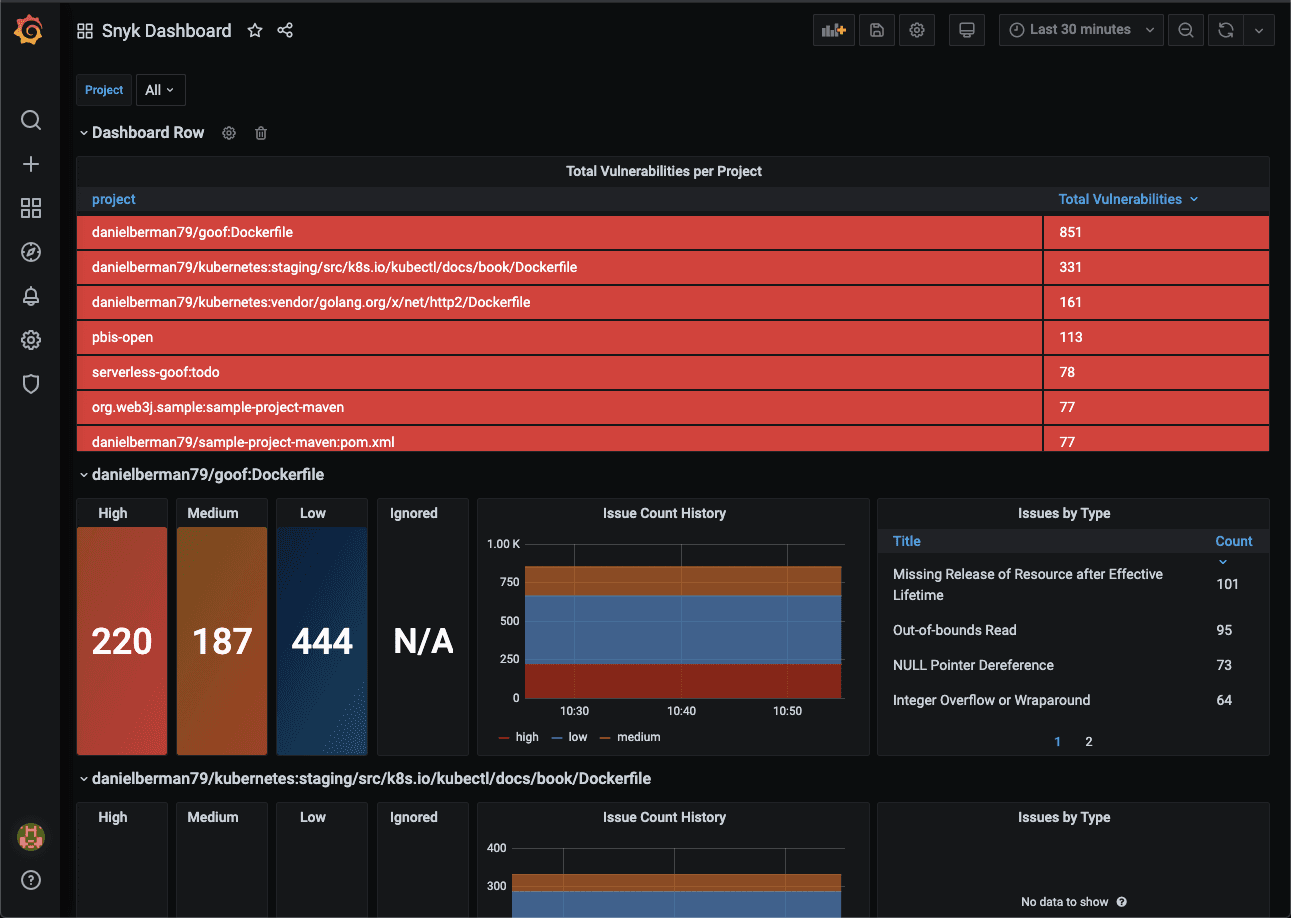Open the first High panel title menu
Viewport: 1291px width, 918px height.
click(x=113, y=513)
